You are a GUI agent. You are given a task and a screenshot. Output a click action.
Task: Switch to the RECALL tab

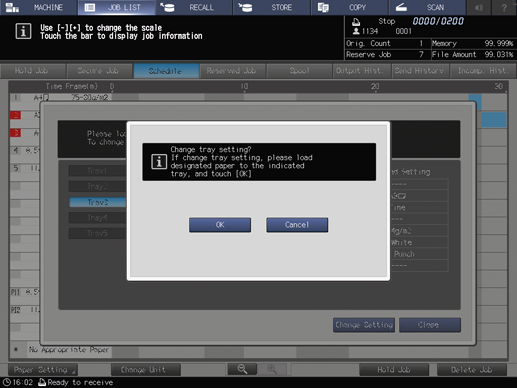pyautogui.click(x=194, y=7)
